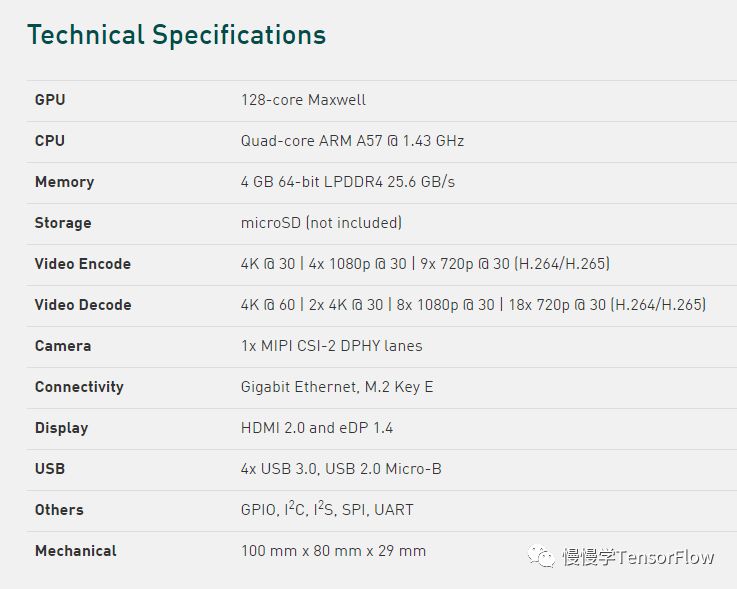This screenshot has width=737, height=589.
Task: Click the 128-core Maxwell value
Action: pos(303,100)
